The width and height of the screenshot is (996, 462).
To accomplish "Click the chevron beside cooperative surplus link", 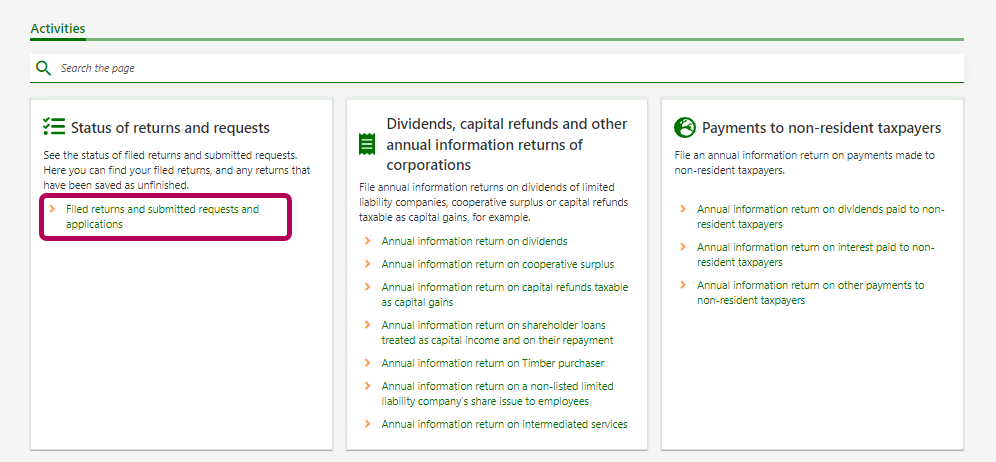I will 368,264.
